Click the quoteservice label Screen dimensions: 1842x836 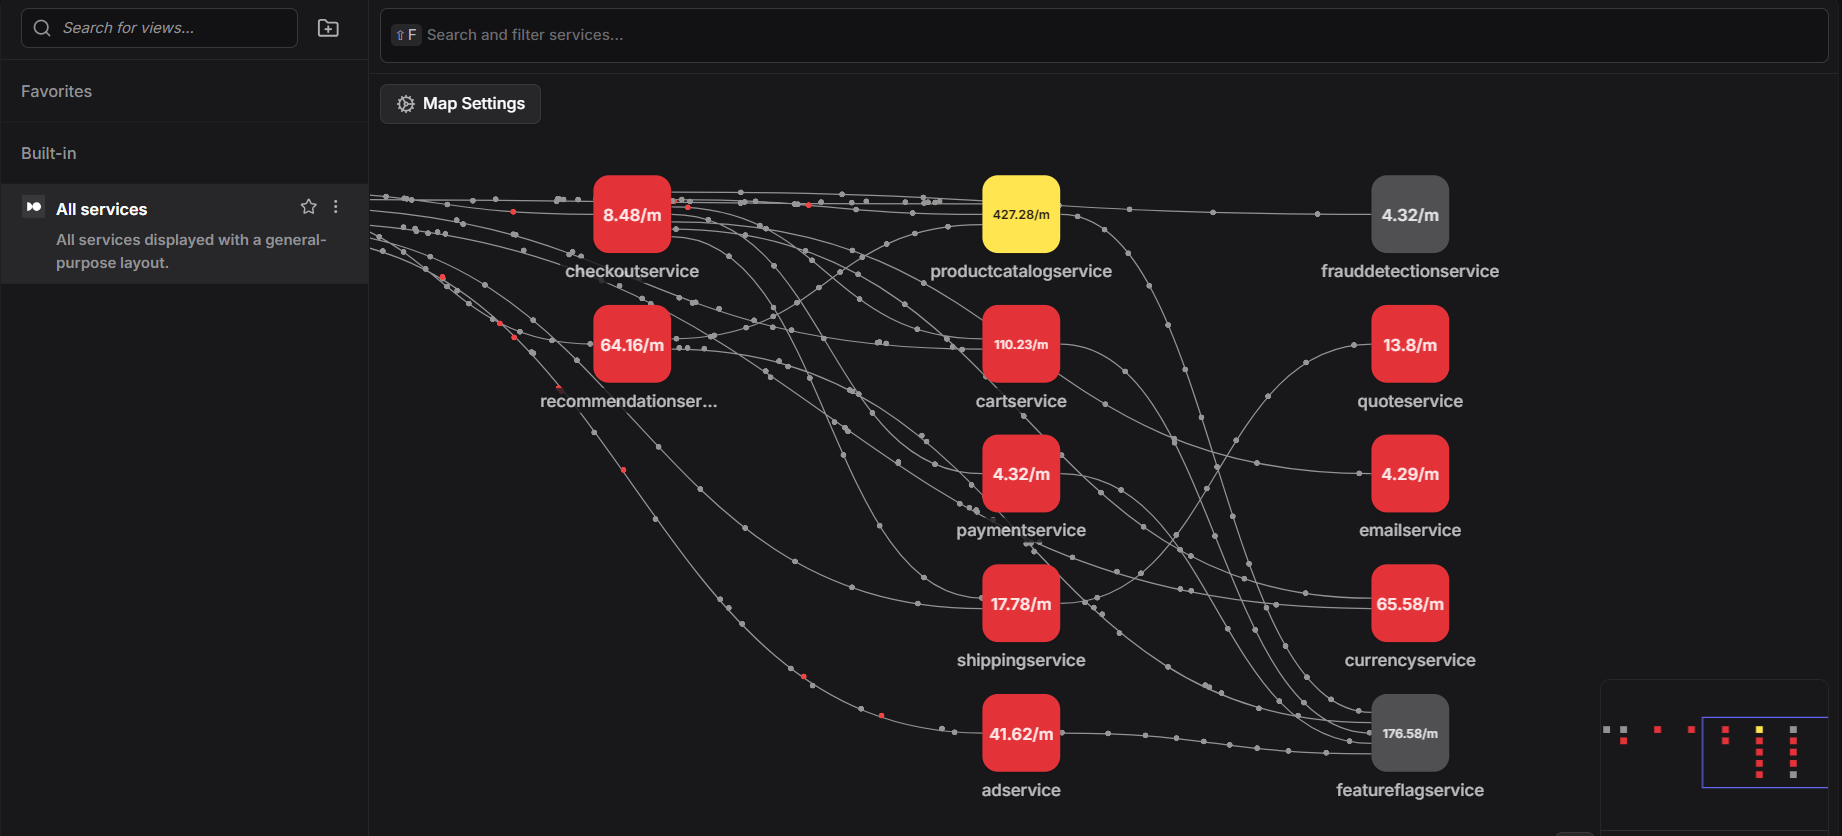[1410, 401]
